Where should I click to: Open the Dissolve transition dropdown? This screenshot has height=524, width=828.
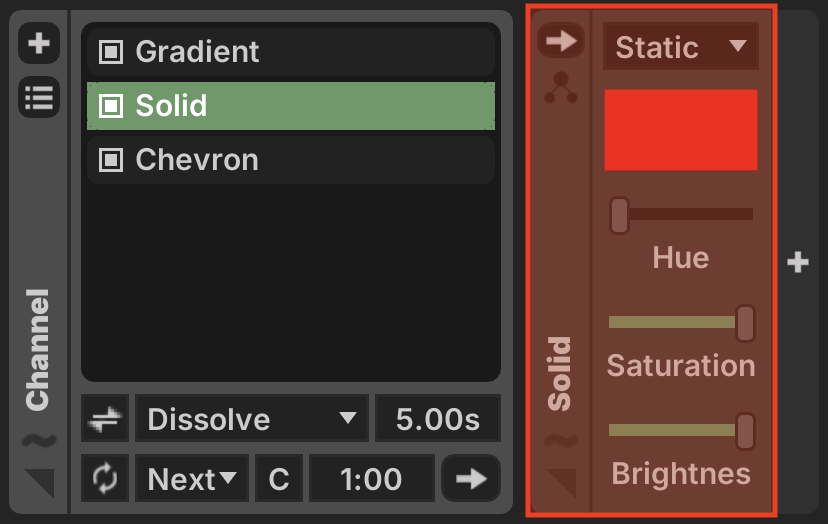[x=252, y=418]
